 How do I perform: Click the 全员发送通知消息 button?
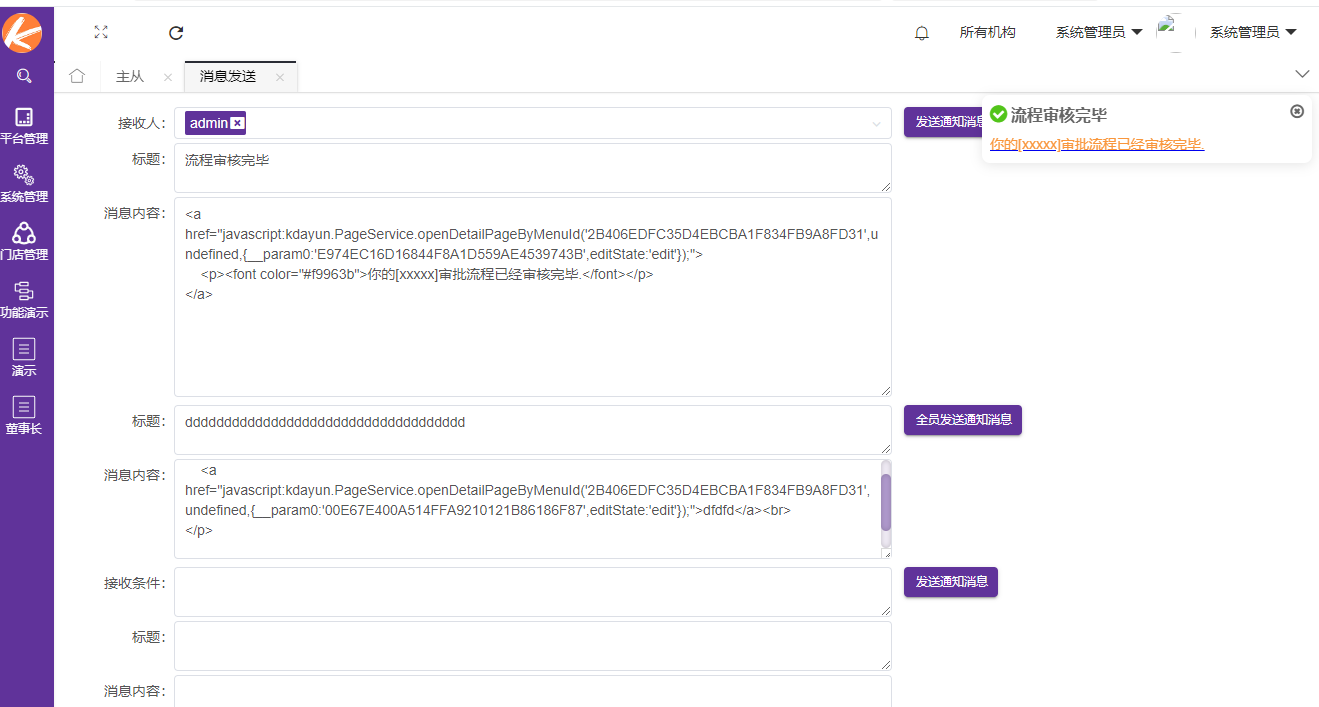pyautogui.click(x=962, y=420)
